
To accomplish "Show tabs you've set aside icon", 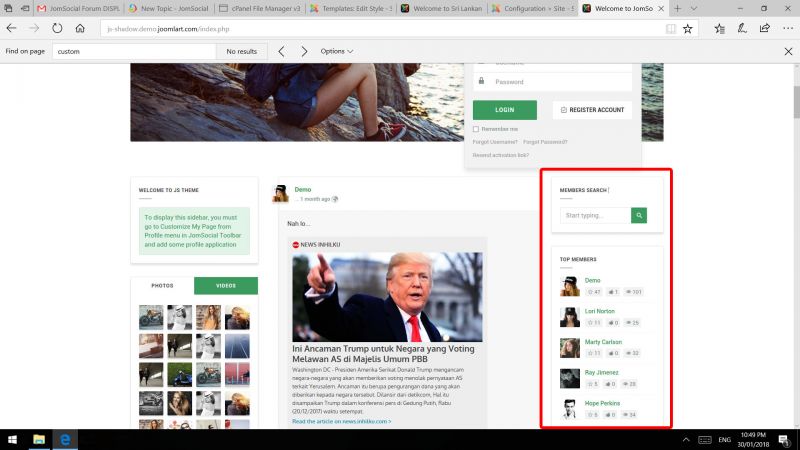I will pos(8,8).
